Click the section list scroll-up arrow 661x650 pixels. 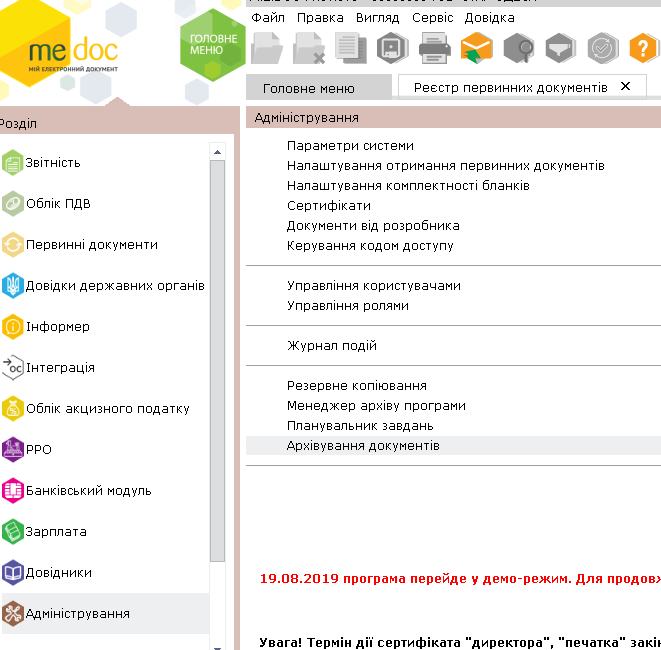pyautogui.click(x=218, y=152)
